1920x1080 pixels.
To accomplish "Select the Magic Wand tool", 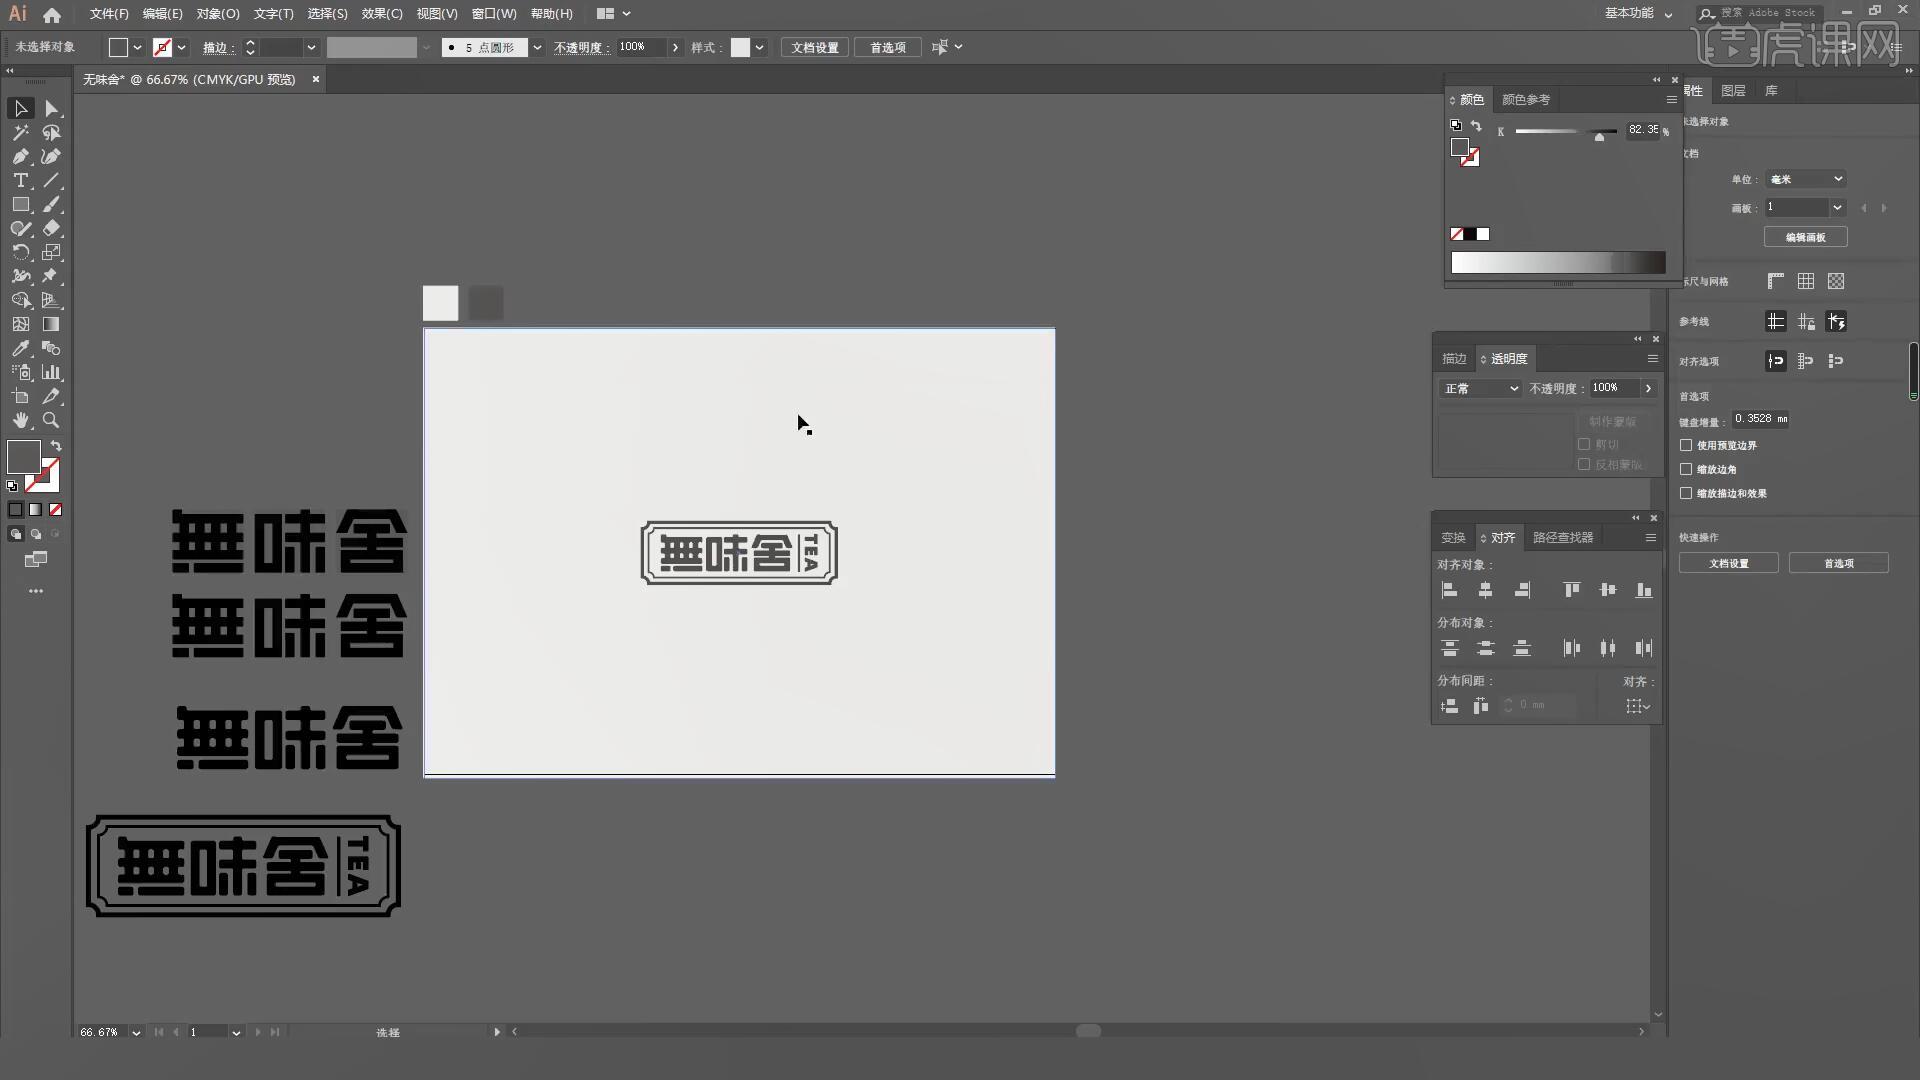I will click(x=20, y=133).
